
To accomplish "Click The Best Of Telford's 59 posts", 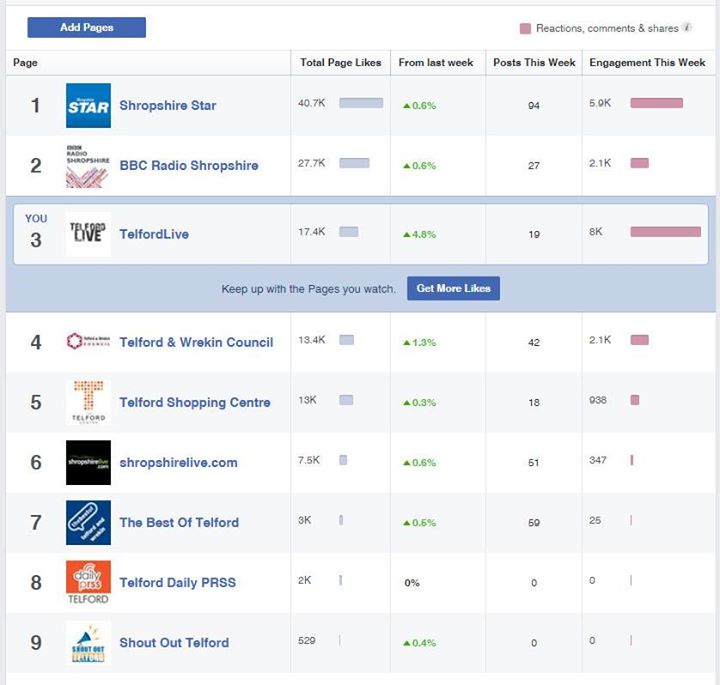I will pyautogui.click(x=534, y=523).
